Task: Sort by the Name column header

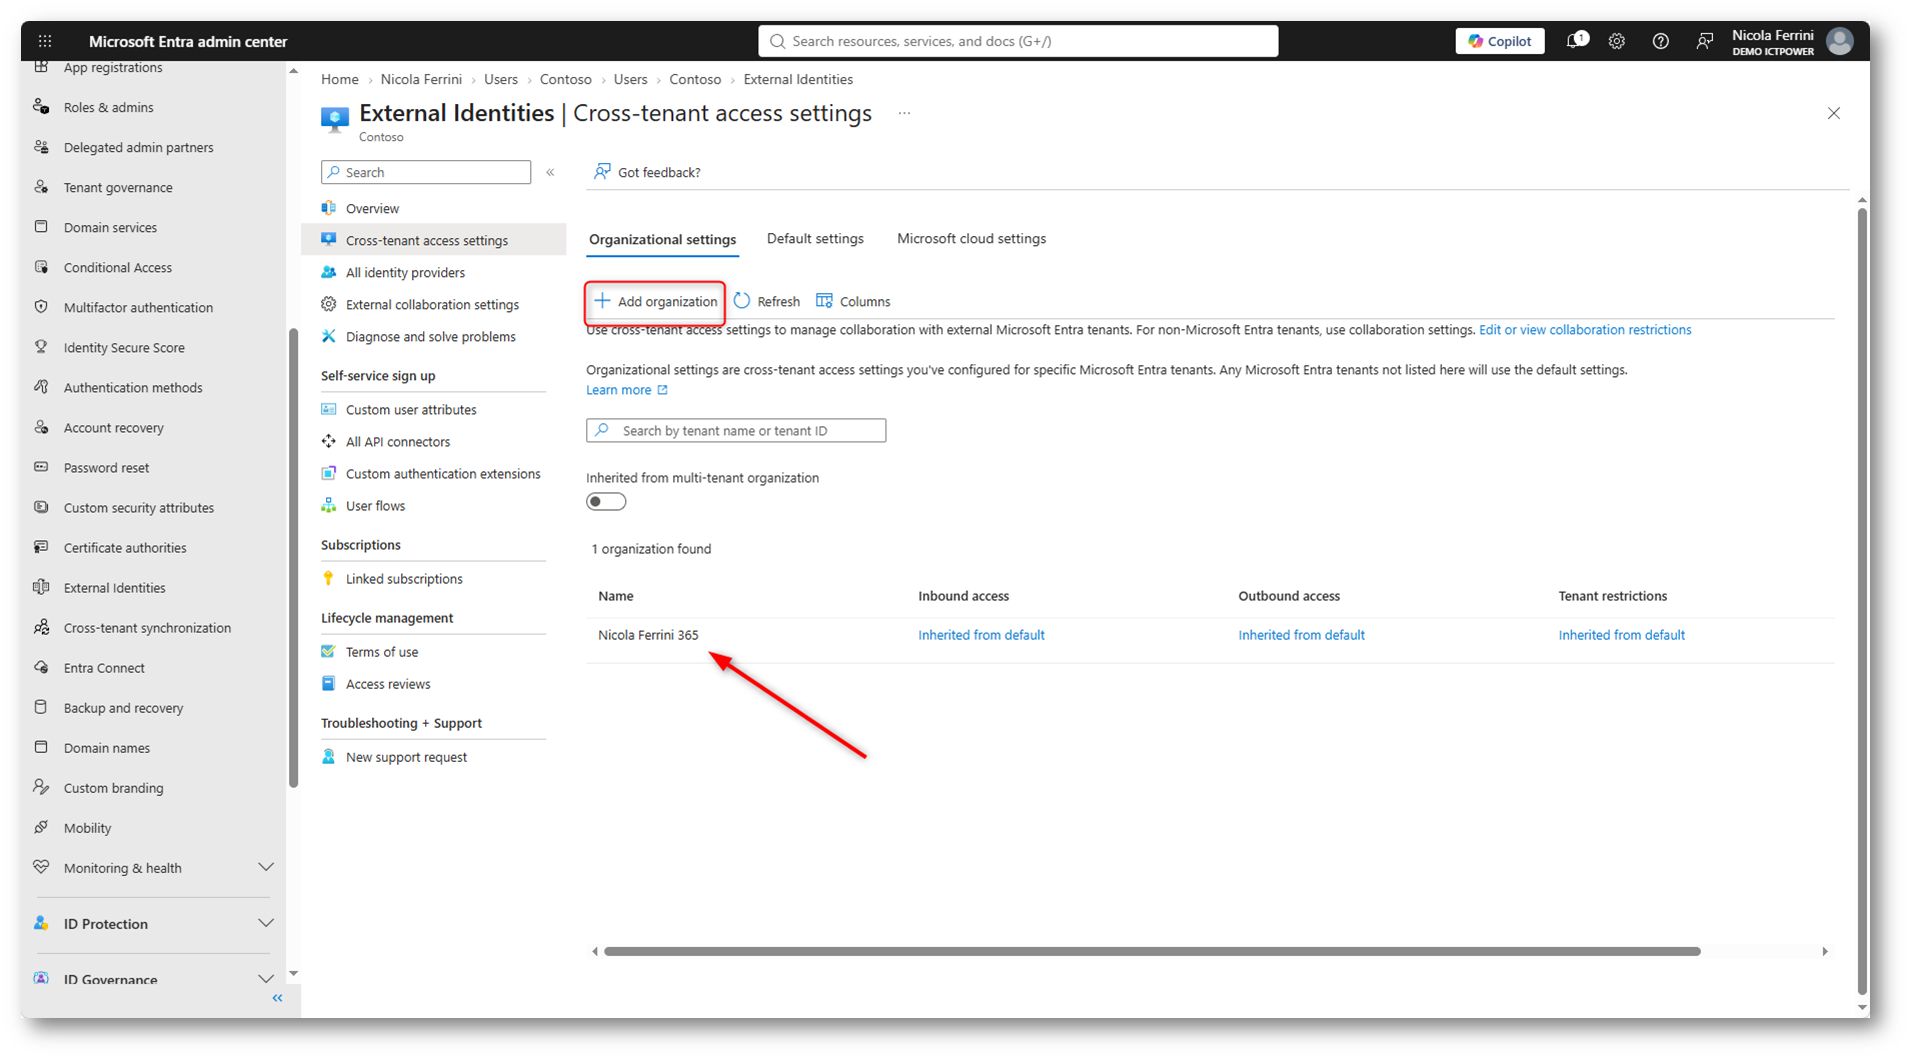Action: pyautogui.click(x=616, y=596)
